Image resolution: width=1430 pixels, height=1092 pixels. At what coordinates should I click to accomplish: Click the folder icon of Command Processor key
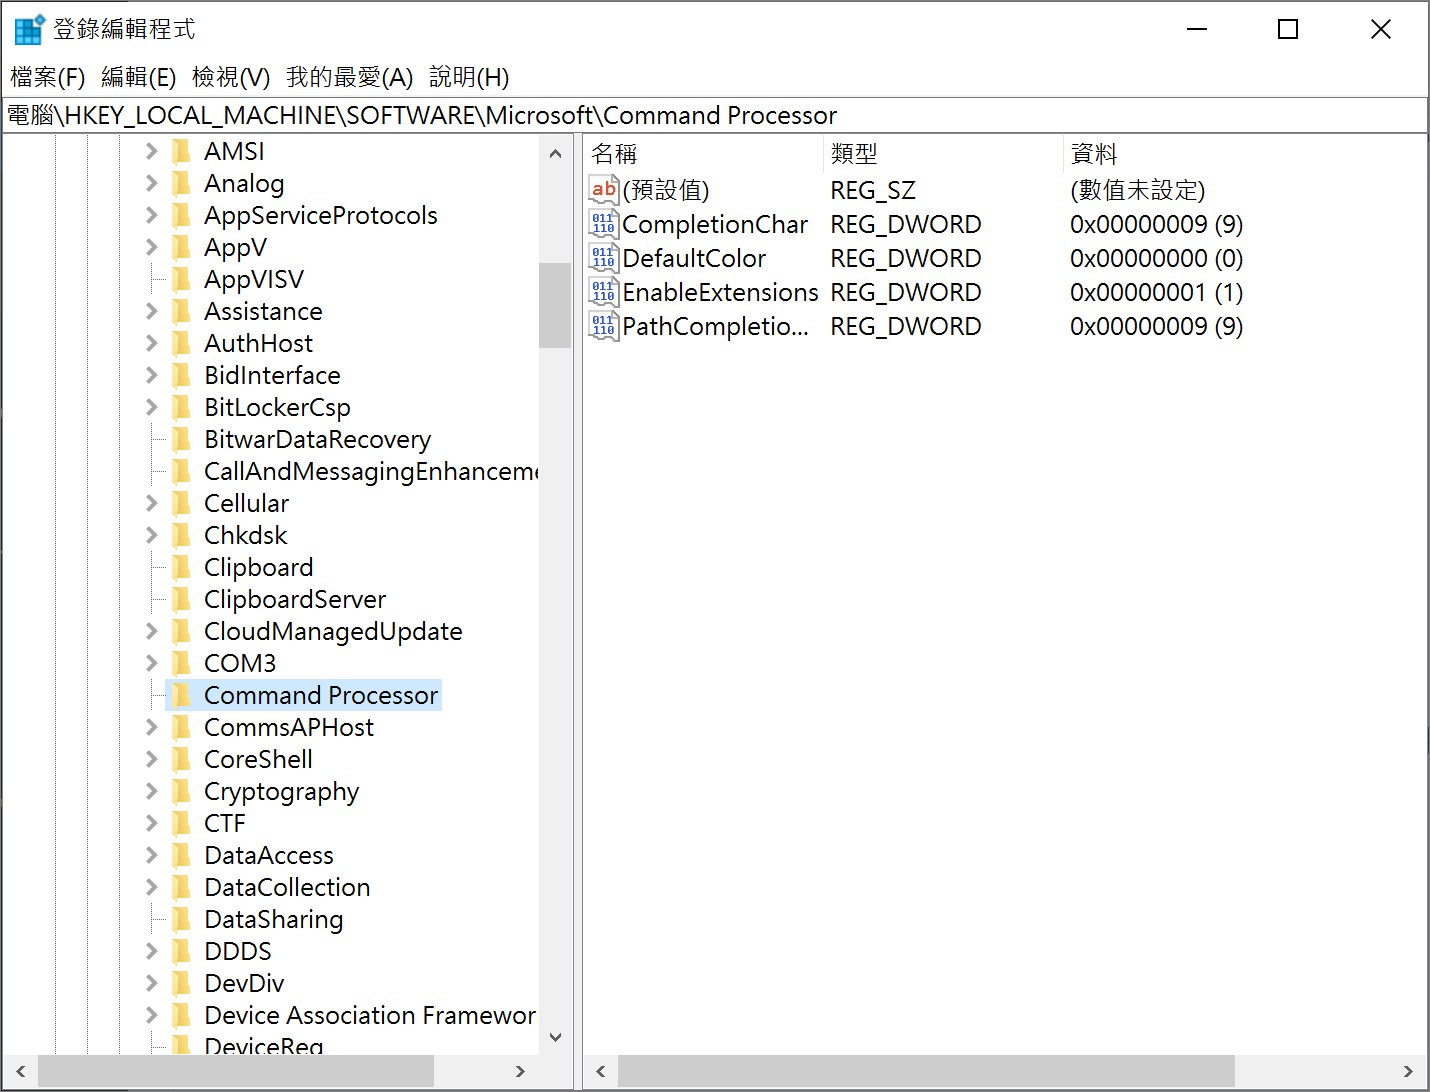point(181,695)
